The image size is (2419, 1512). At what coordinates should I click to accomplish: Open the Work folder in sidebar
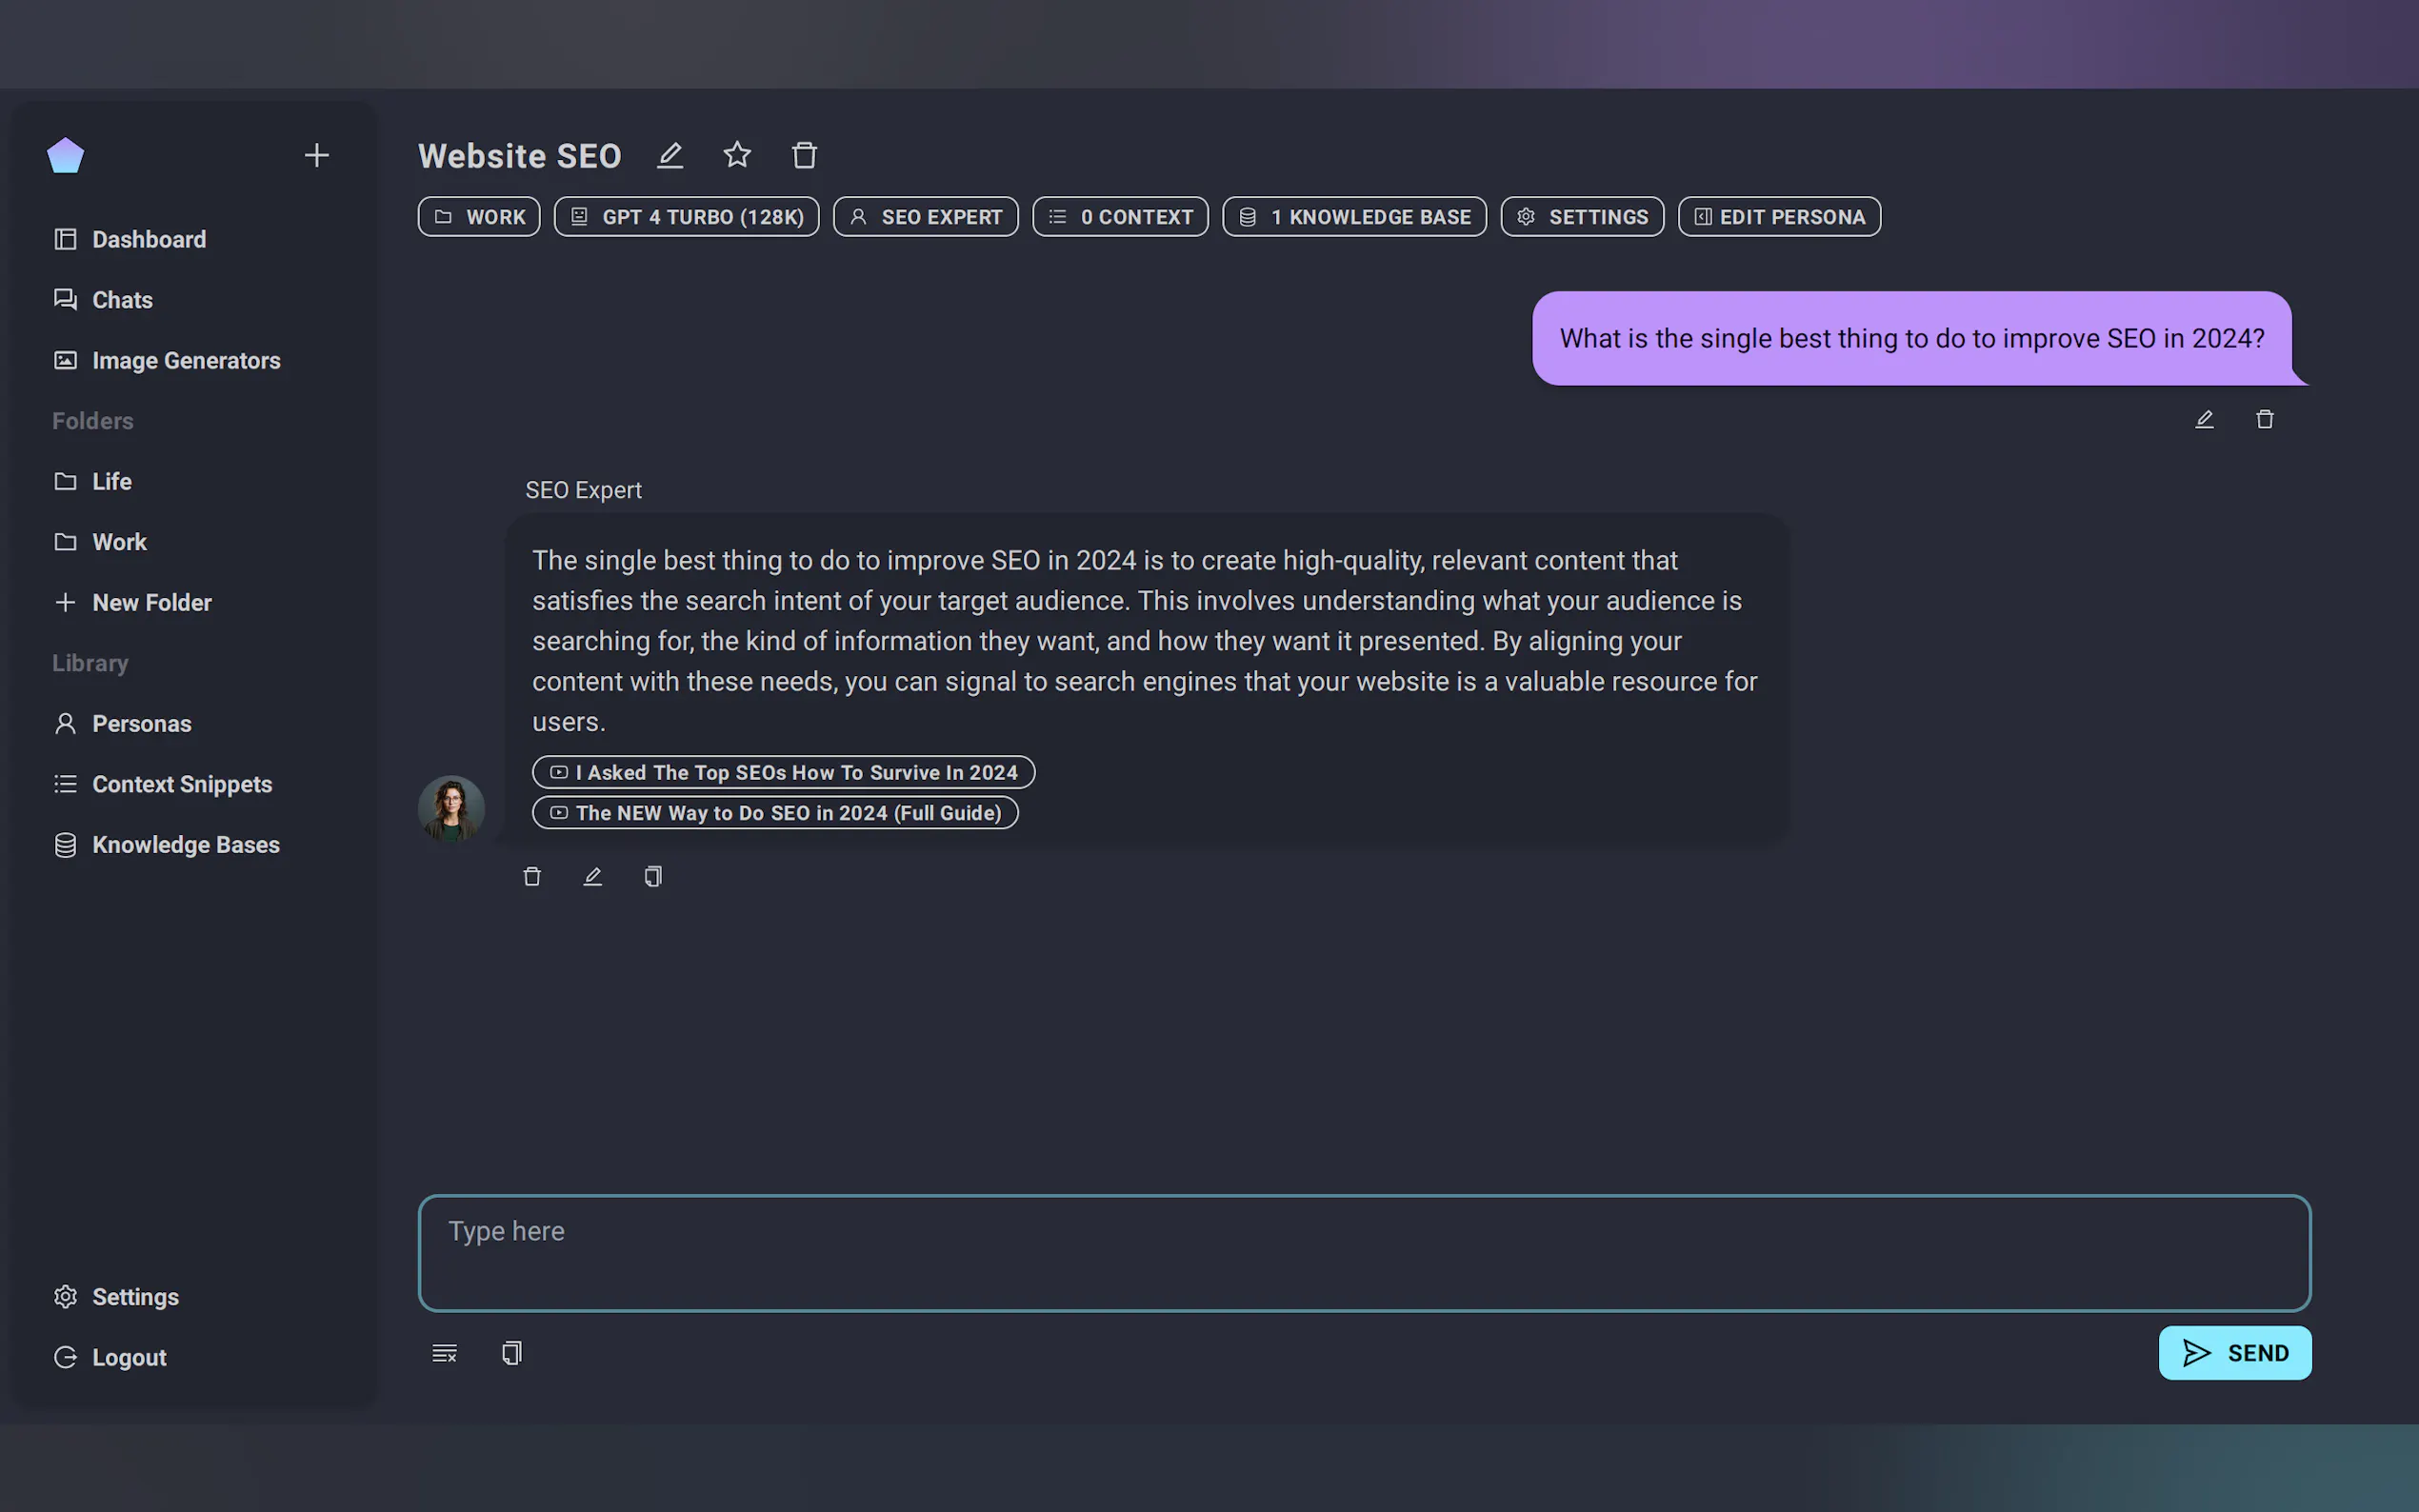pos(119,542)
